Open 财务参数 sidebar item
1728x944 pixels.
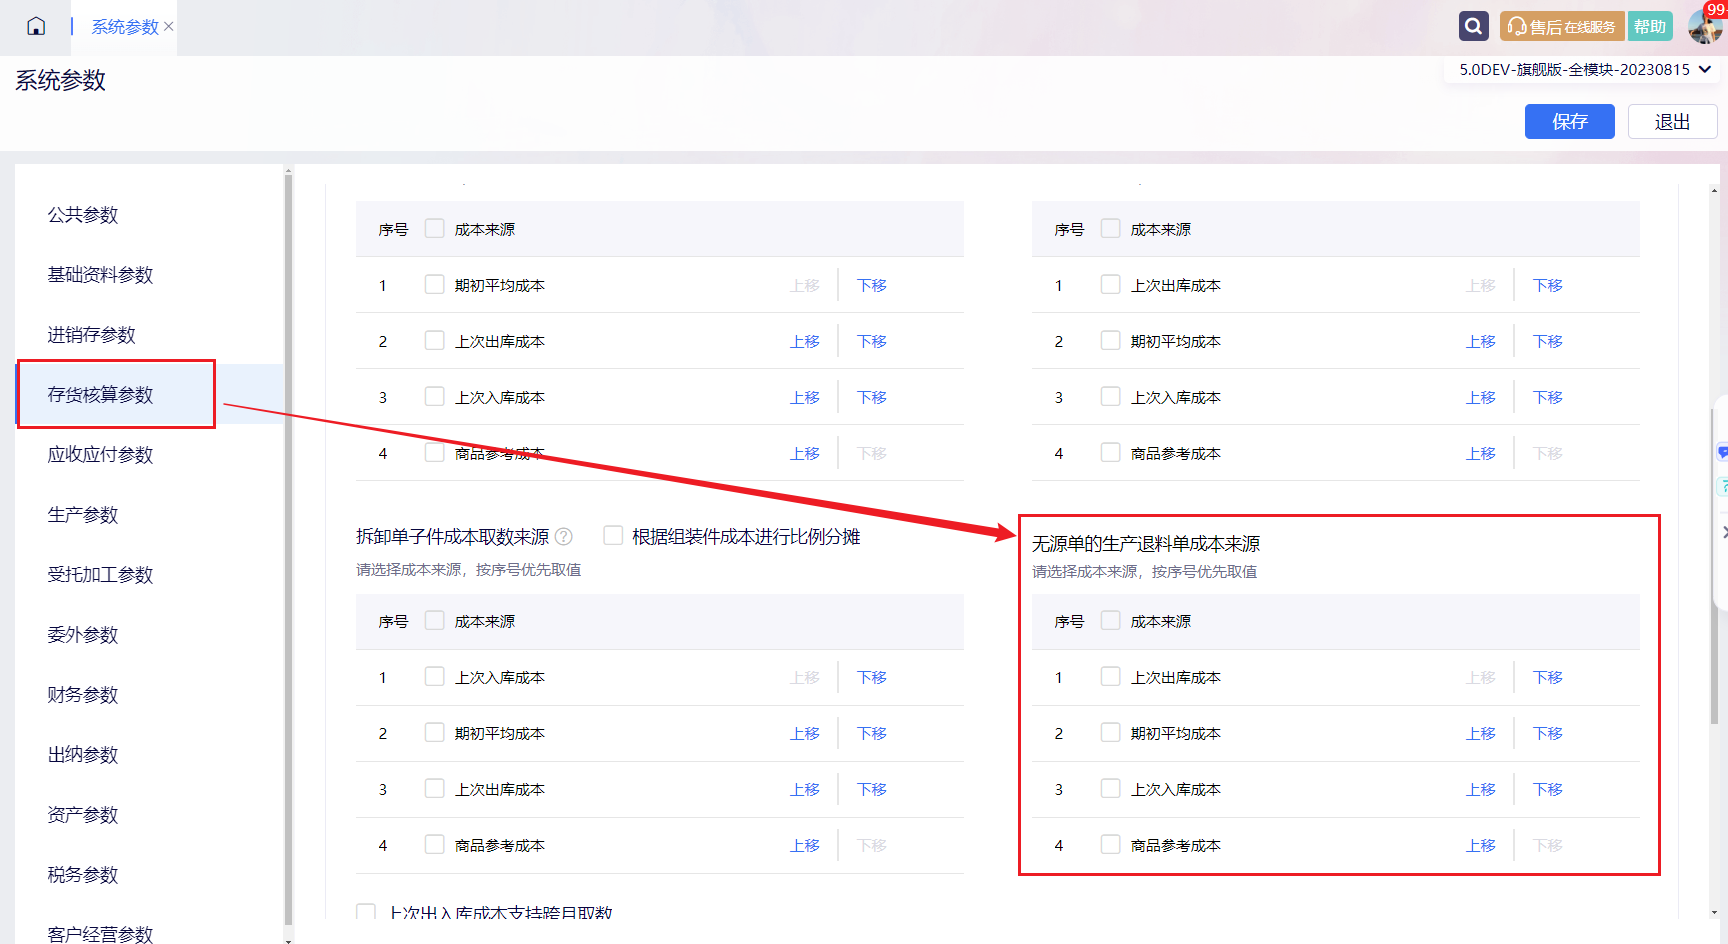(83, 695)
